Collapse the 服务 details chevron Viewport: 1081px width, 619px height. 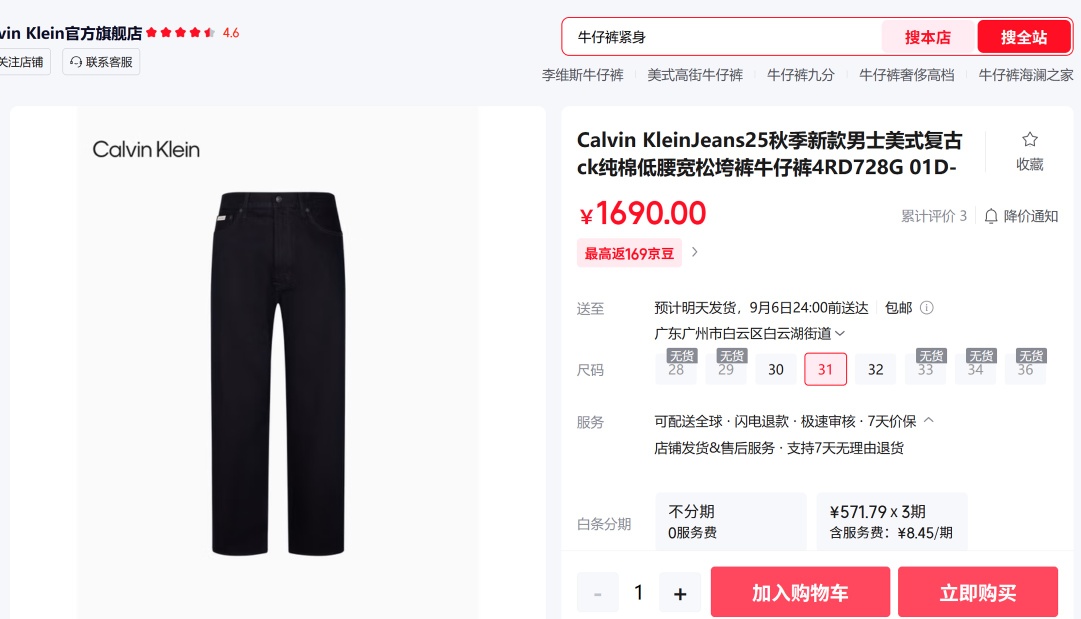tap(929, 420)
